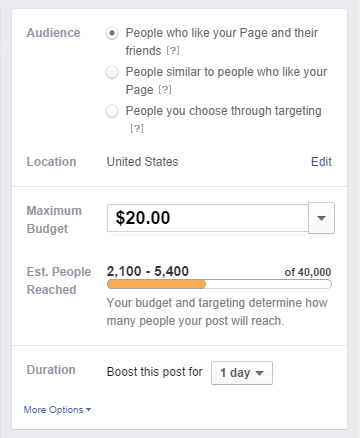Viewport: 360px width, 438px height.
Task: Open the "1 day" duration dropdown
Action: 242,373
